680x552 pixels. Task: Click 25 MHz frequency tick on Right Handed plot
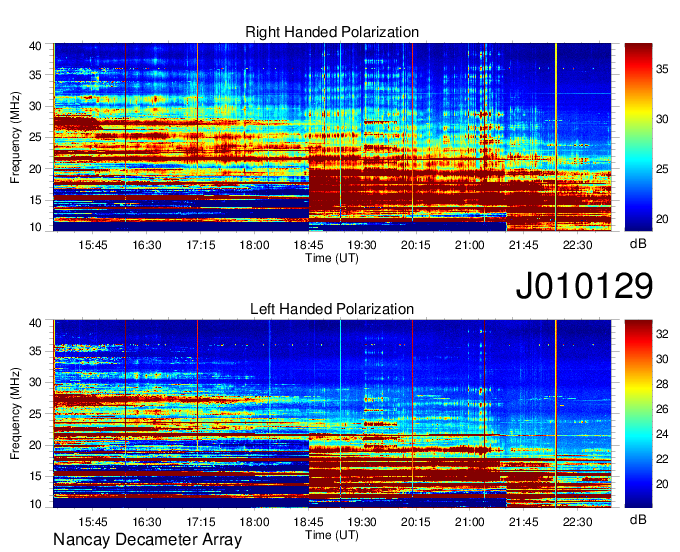coord(35,137)
